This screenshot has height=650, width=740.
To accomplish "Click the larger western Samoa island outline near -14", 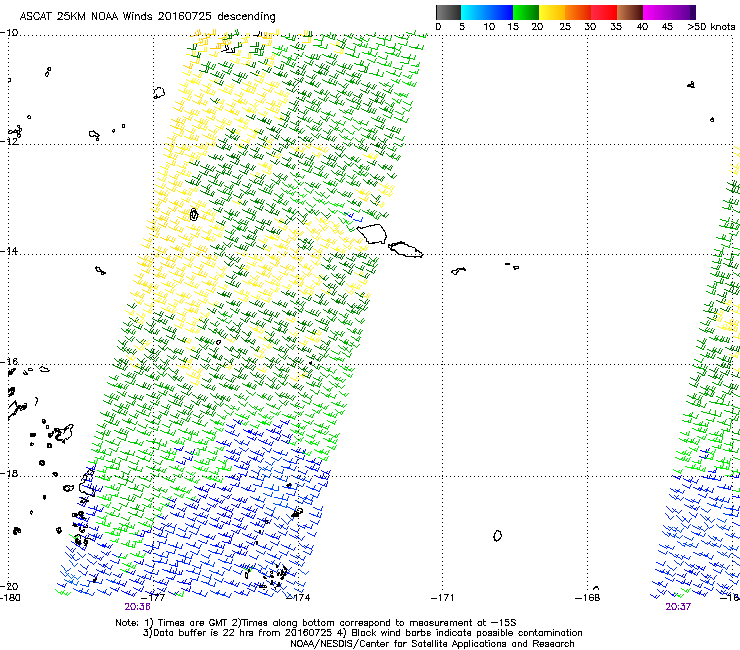I will pos(372,234).
